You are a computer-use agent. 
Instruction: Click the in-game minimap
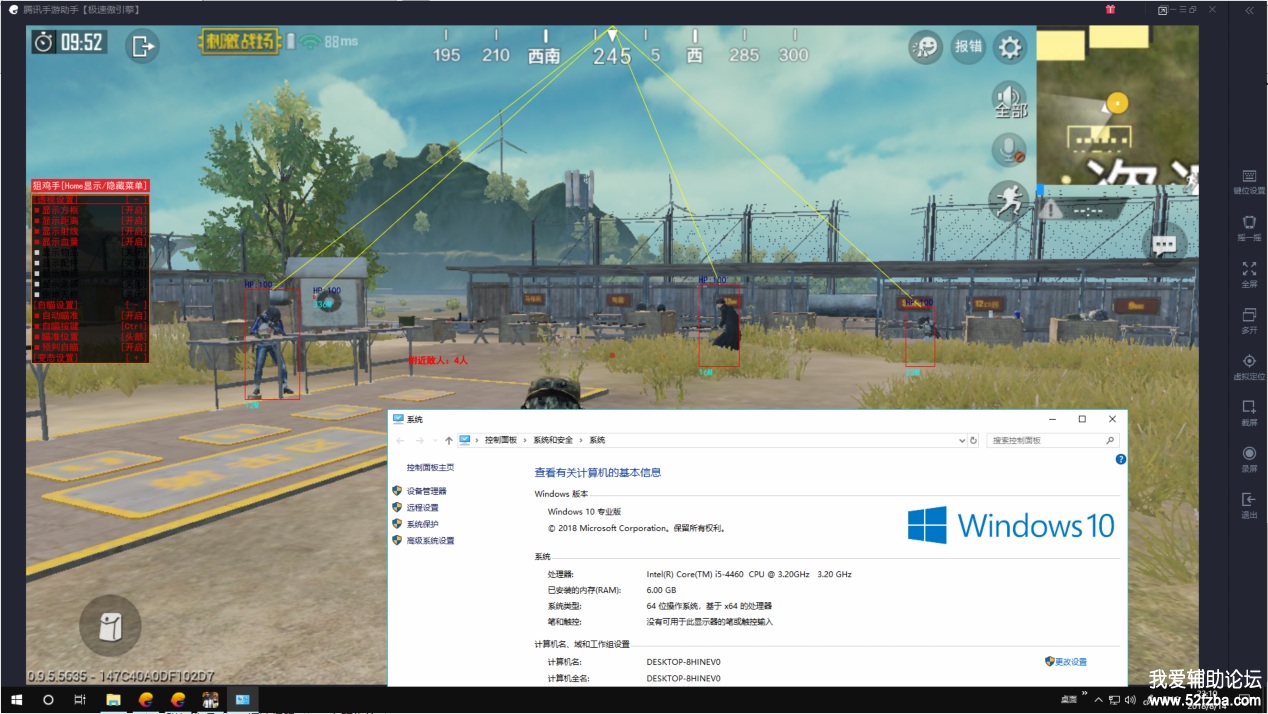point(1117,105)
